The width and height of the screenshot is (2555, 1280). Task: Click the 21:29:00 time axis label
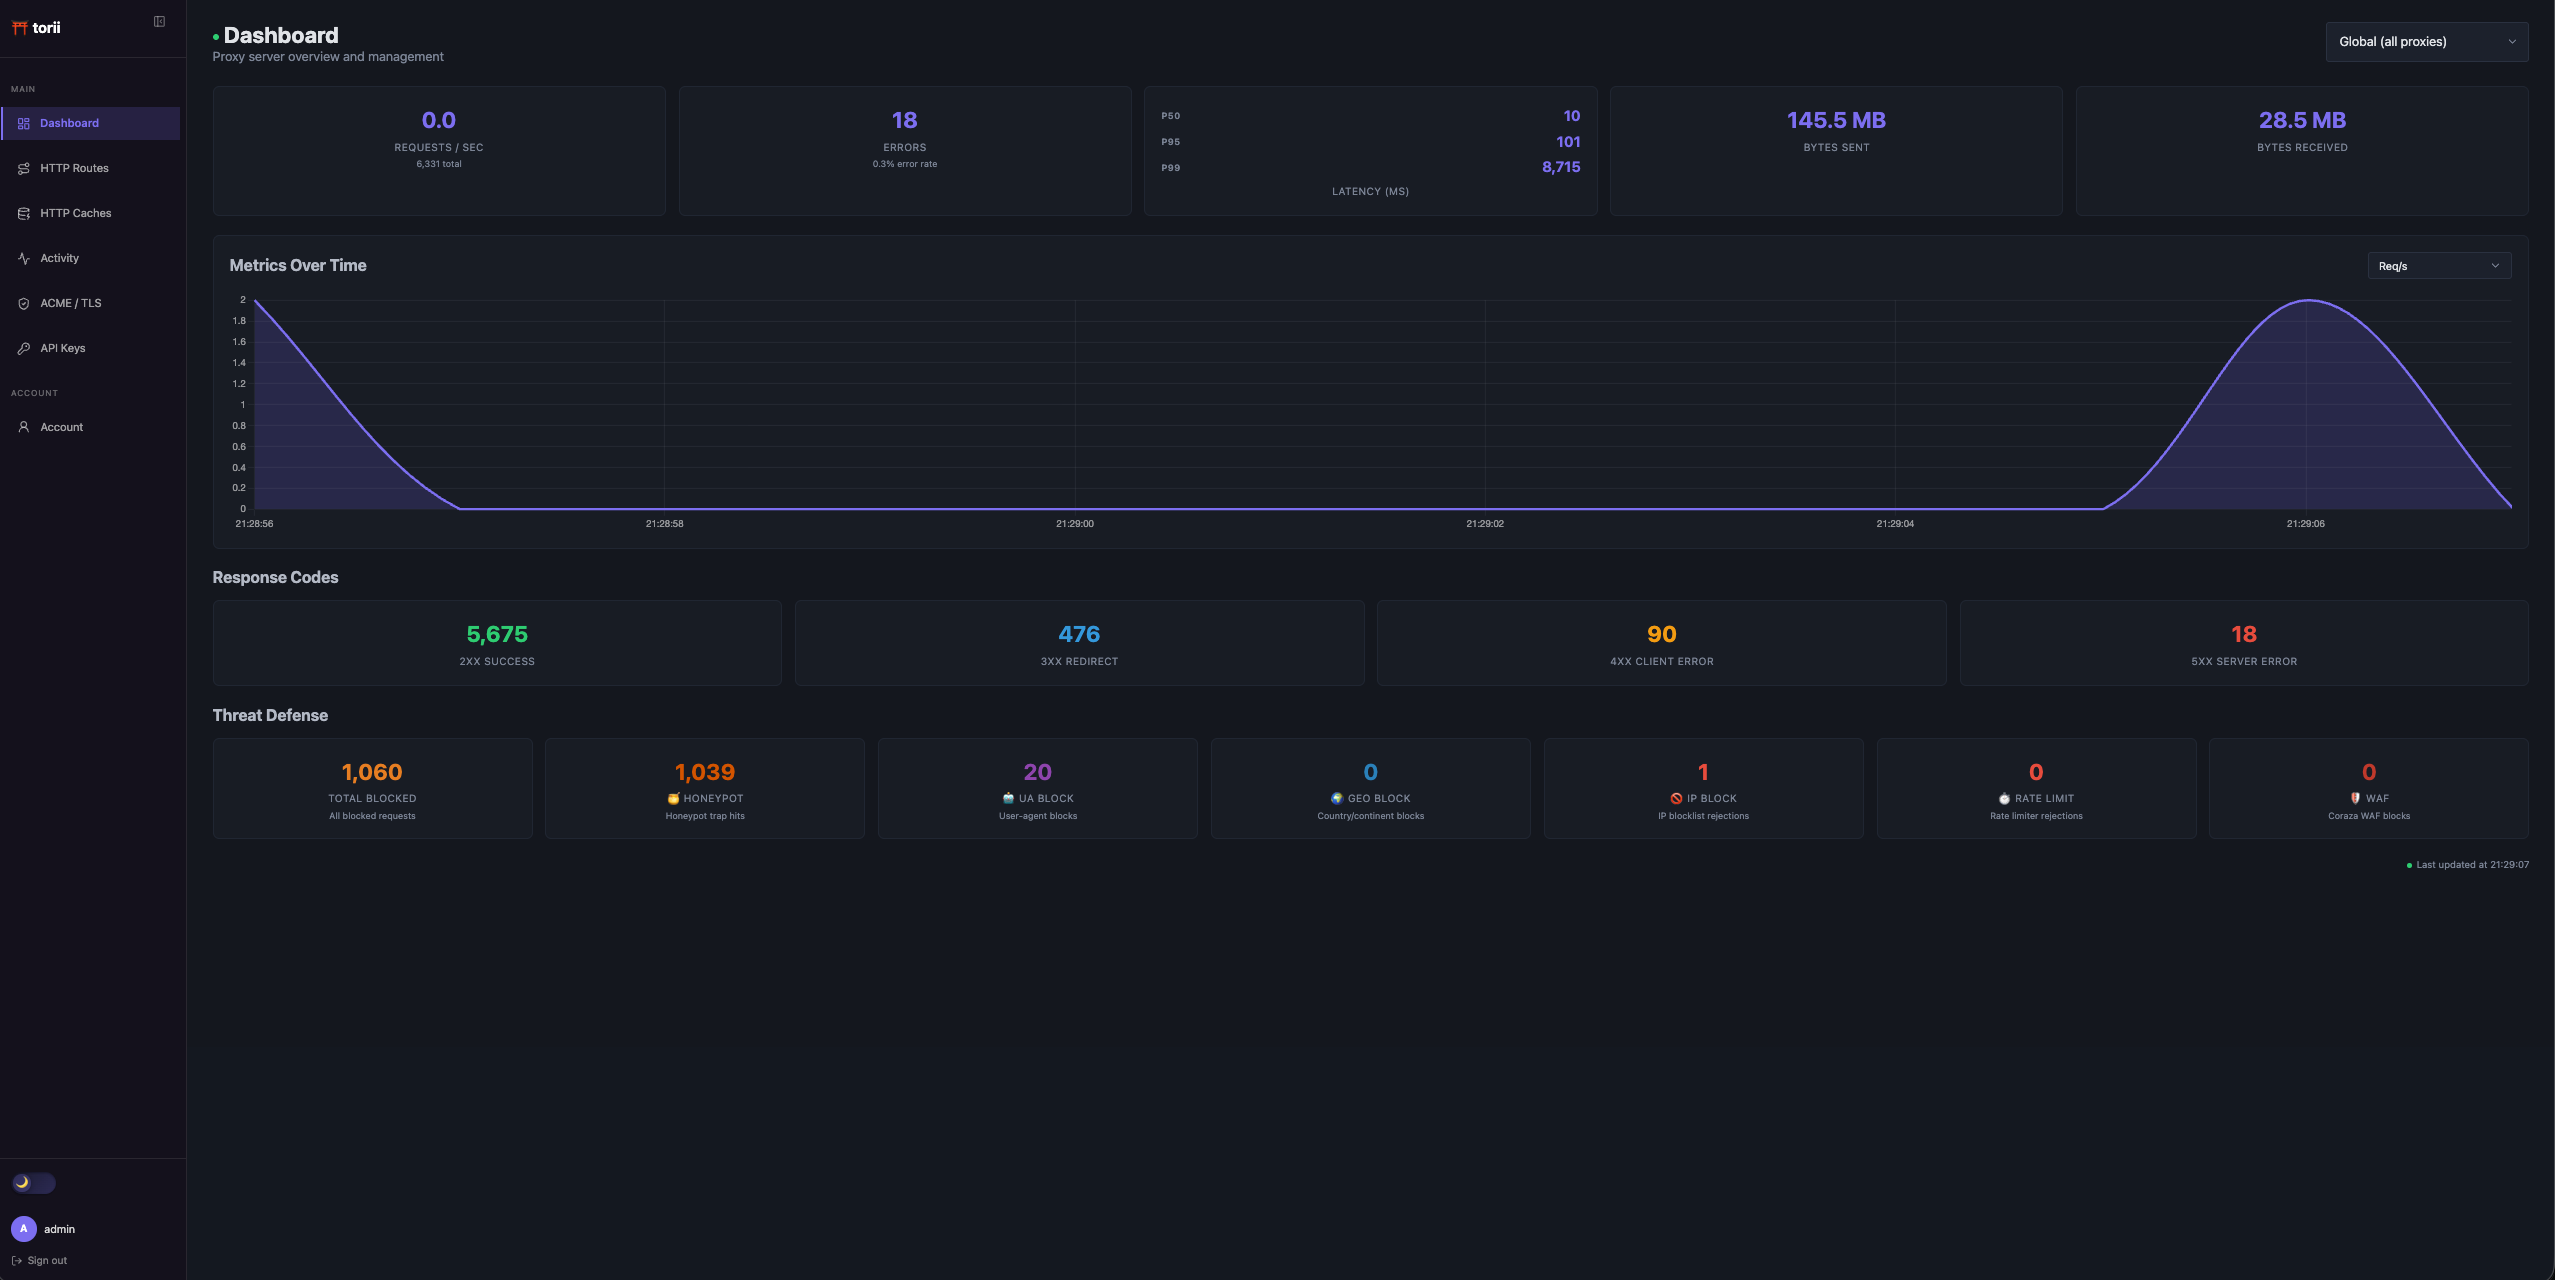point(1075,524)
